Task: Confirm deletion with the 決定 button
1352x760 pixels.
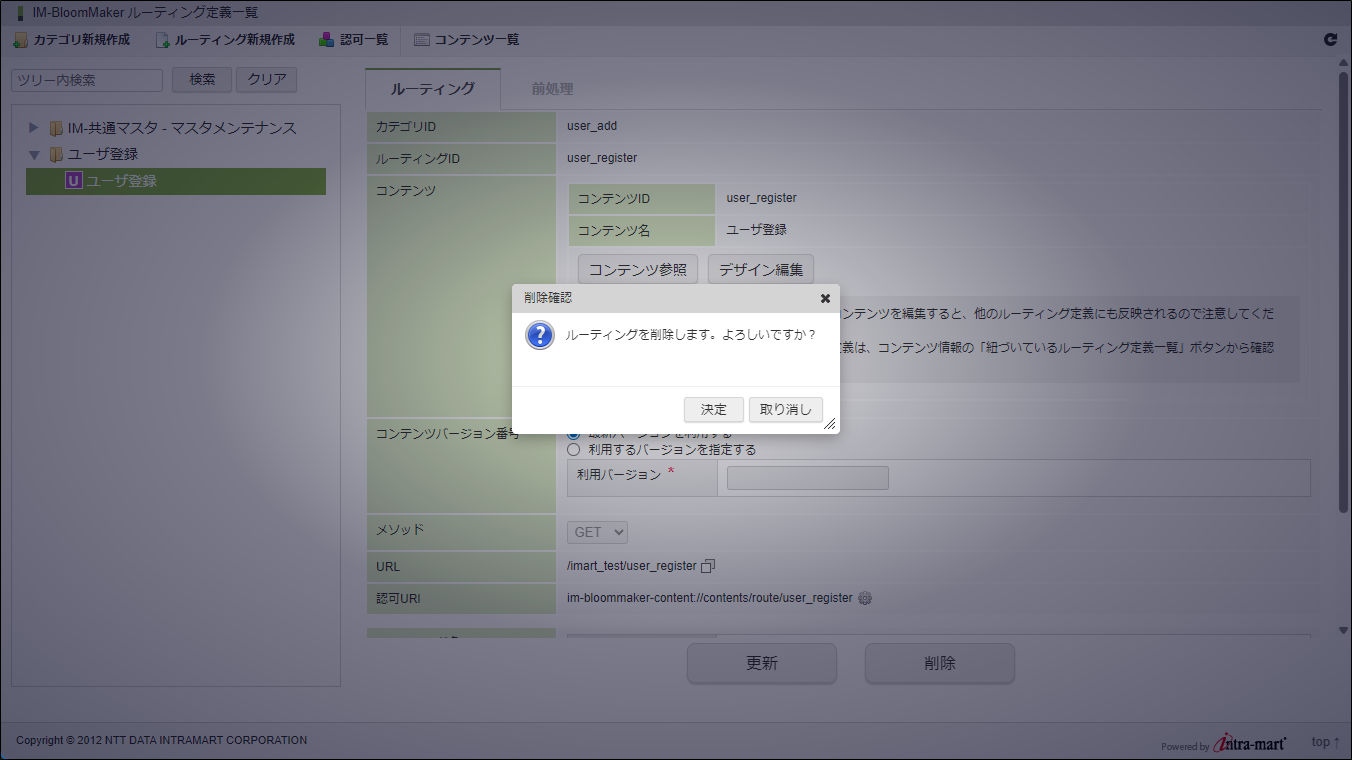Action: pyautogui.click(x=714, y=410)
